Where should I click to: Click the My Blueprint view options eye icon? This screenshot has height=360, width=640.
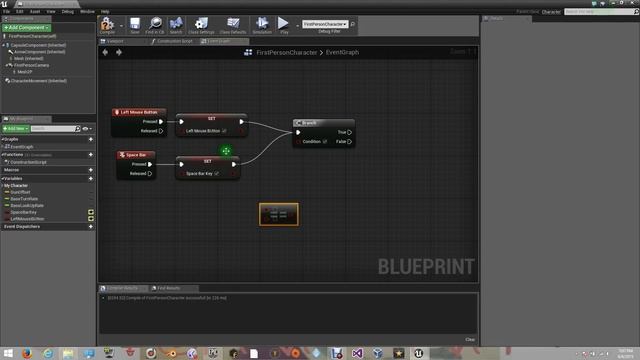[87, 129]
